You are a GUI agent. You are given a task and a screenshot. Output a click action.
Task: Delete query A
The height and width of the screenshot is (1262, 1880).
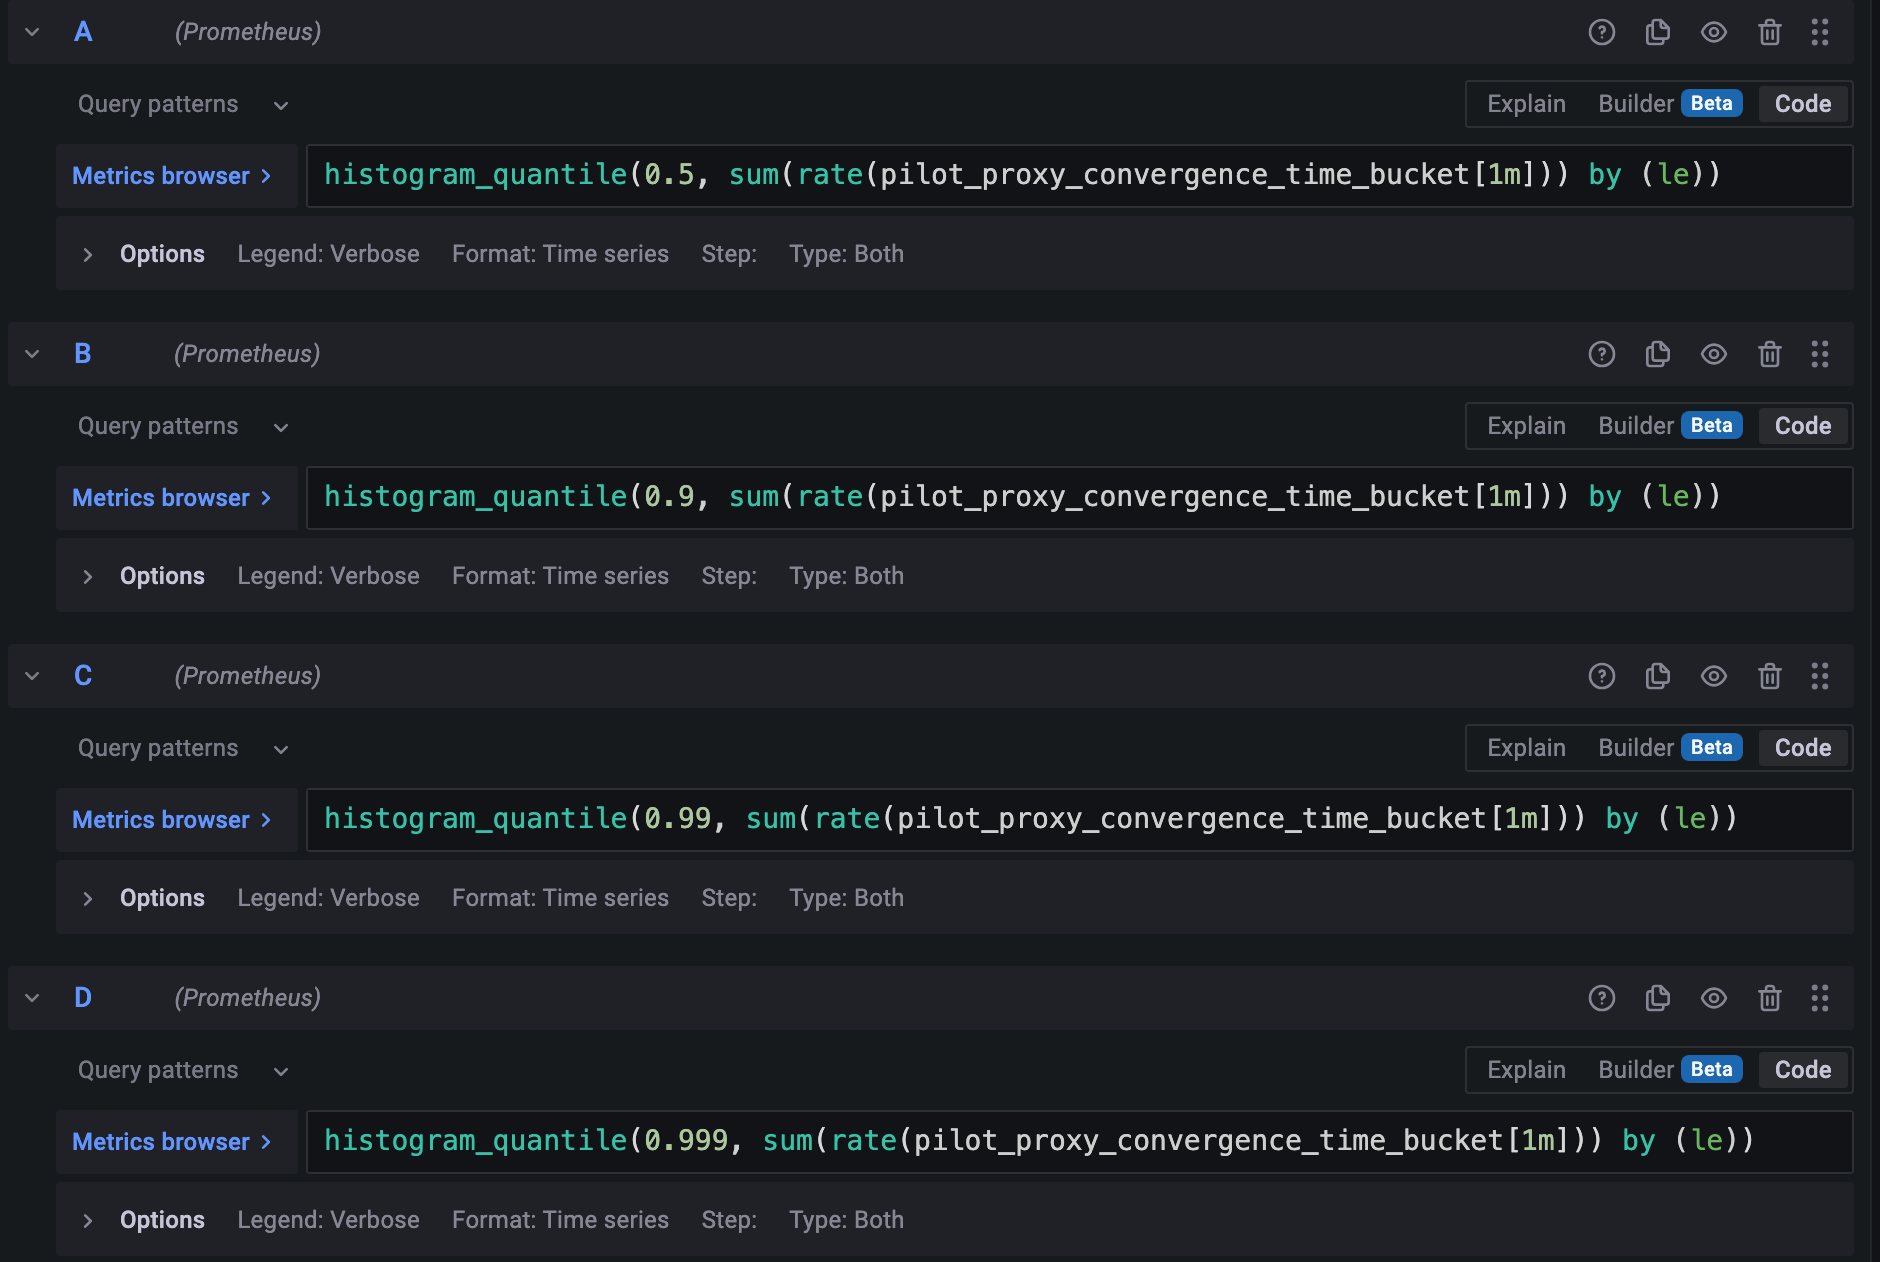[1770, 32]
